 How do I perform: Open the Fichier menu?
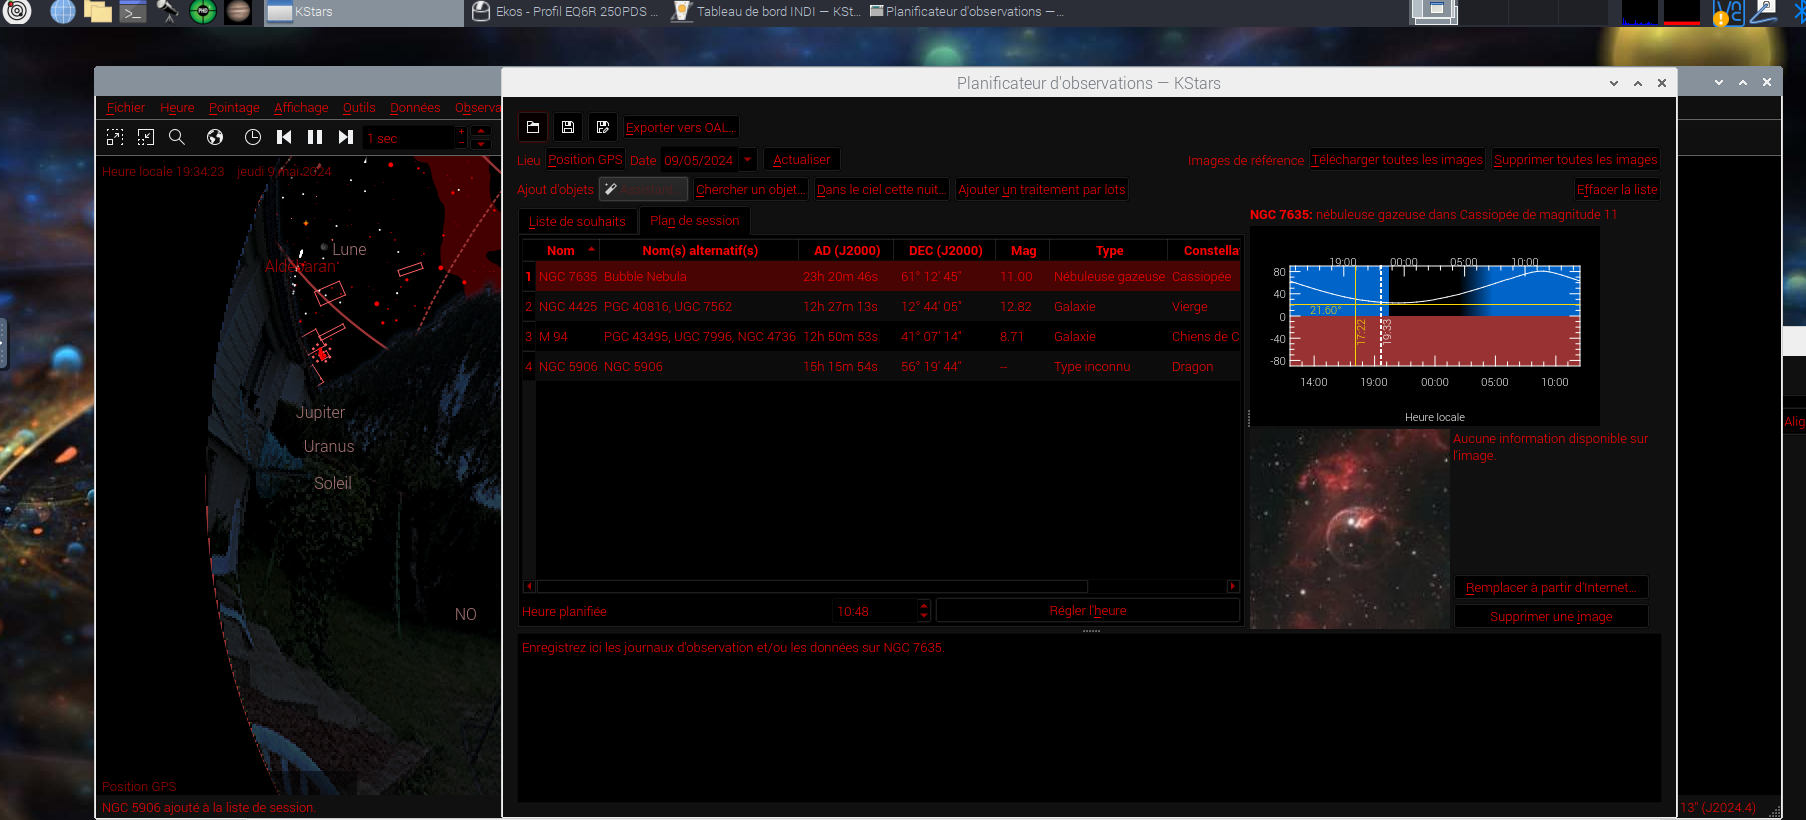point(126,107)
